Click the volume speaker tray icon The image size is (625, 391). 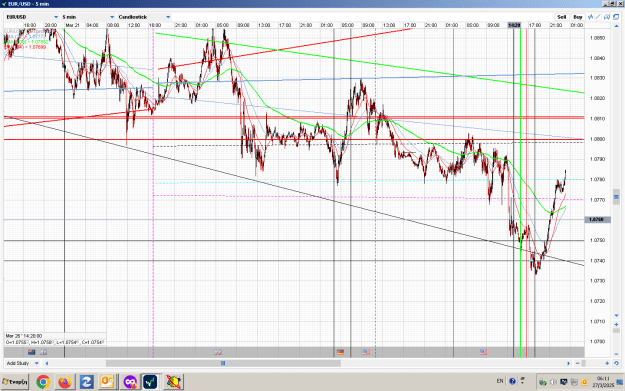(x=553, y=382)
